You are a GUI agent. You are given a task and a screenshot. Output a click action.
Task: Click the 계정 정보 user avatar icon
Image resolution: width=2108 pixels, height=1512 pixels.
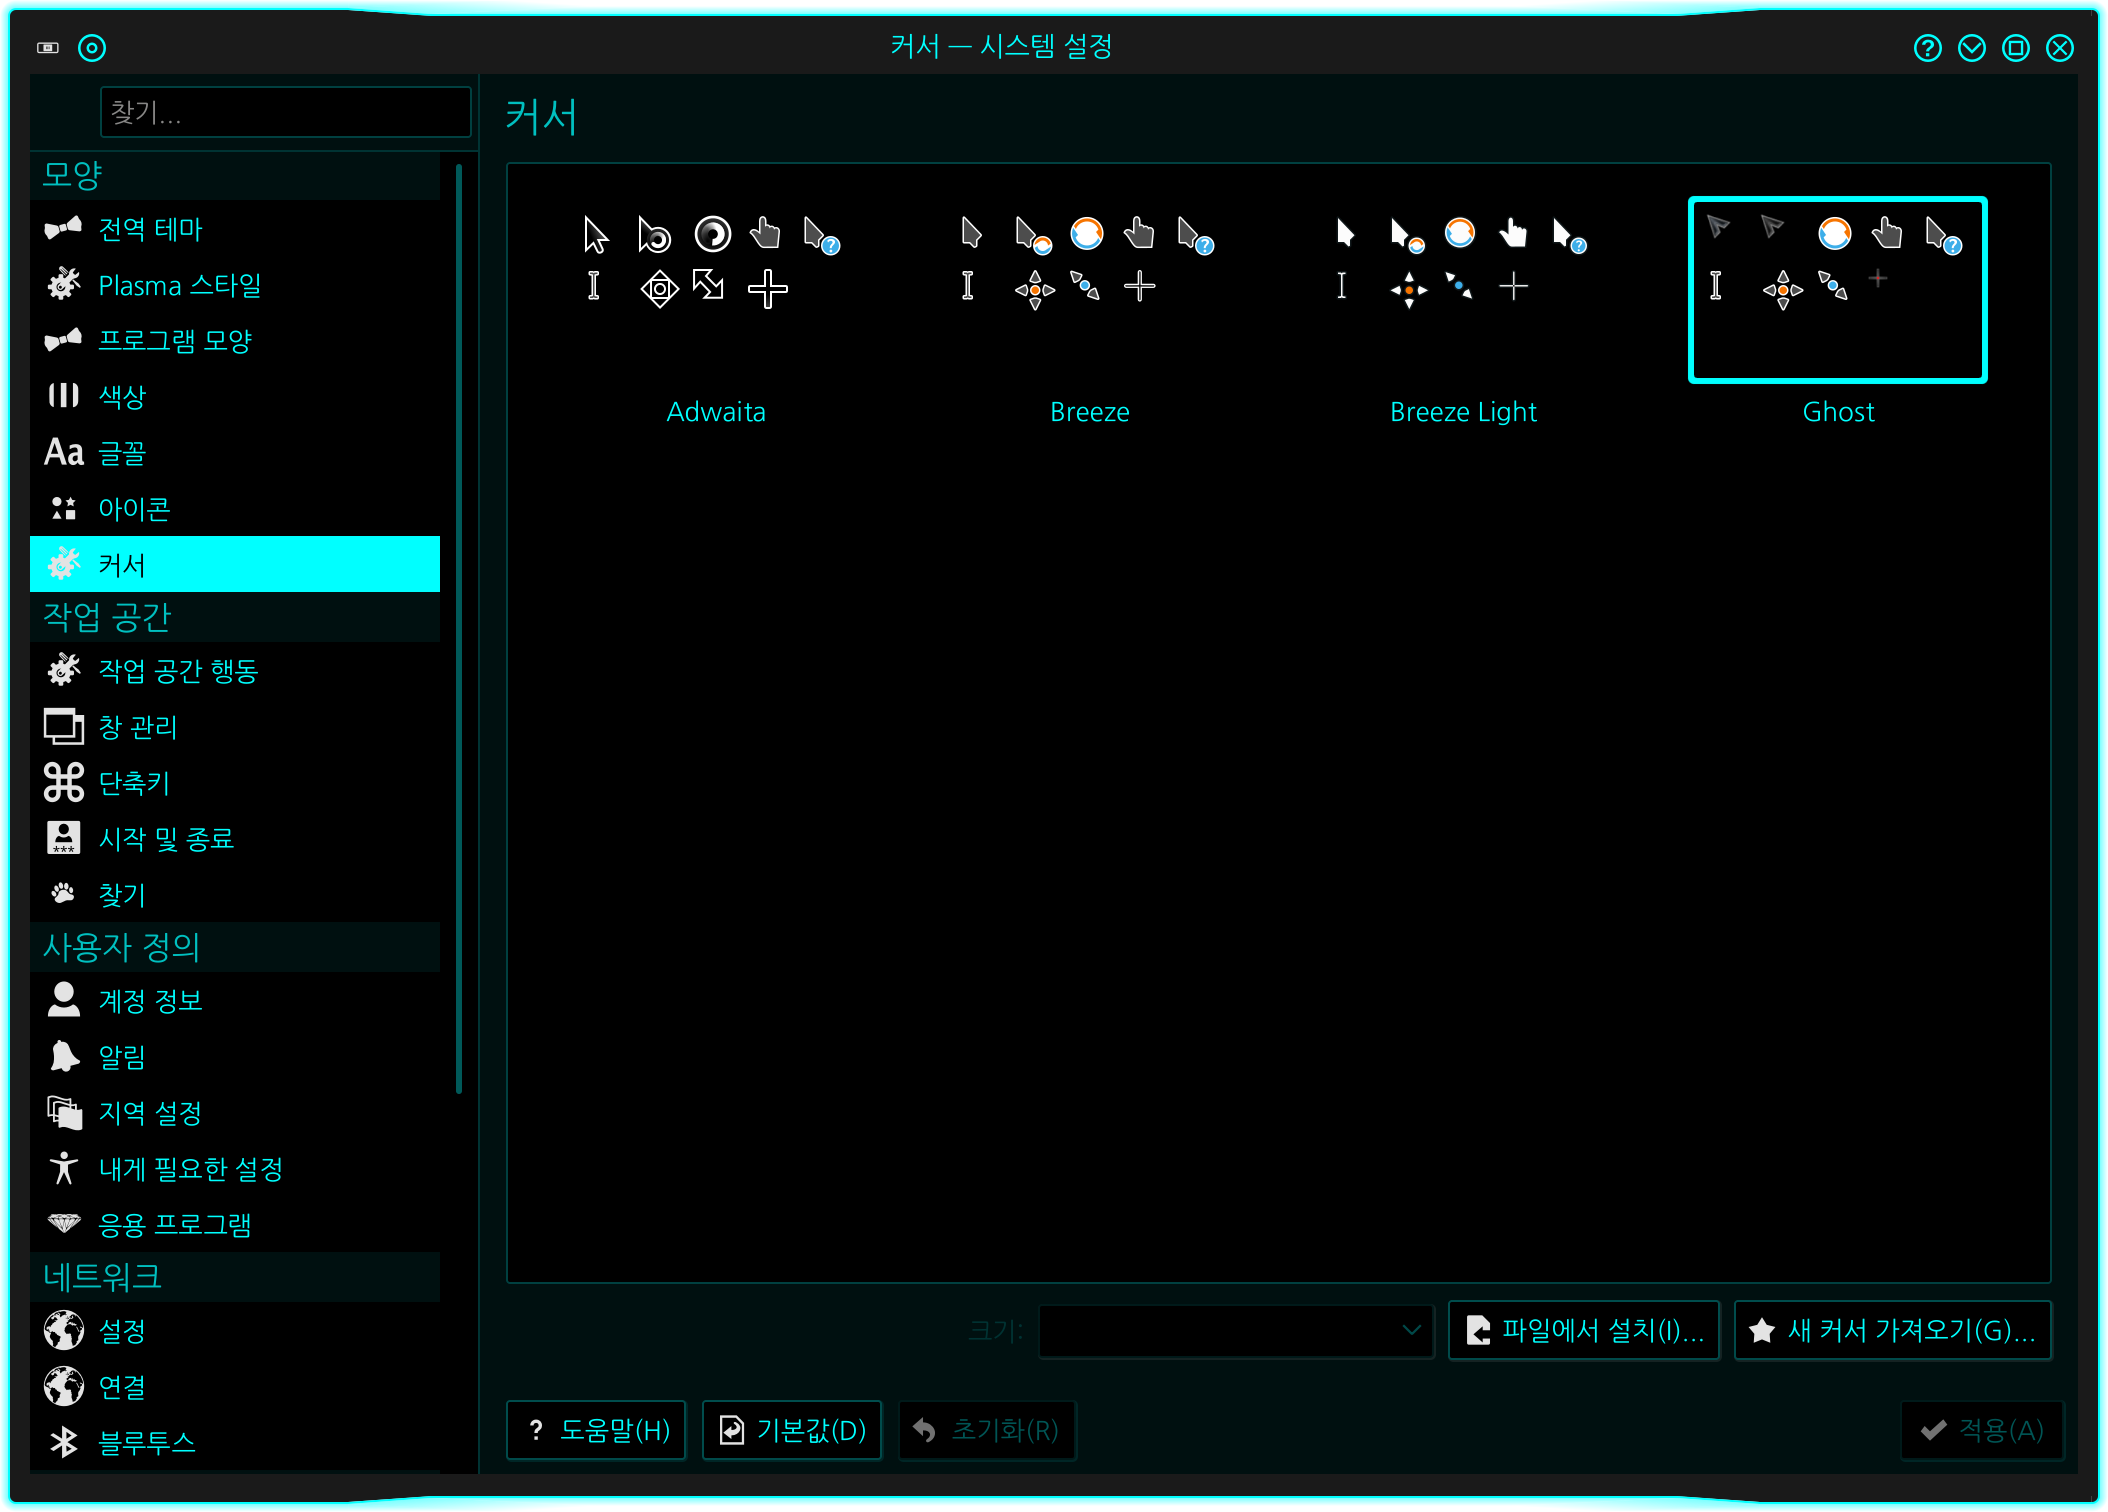63,1000
